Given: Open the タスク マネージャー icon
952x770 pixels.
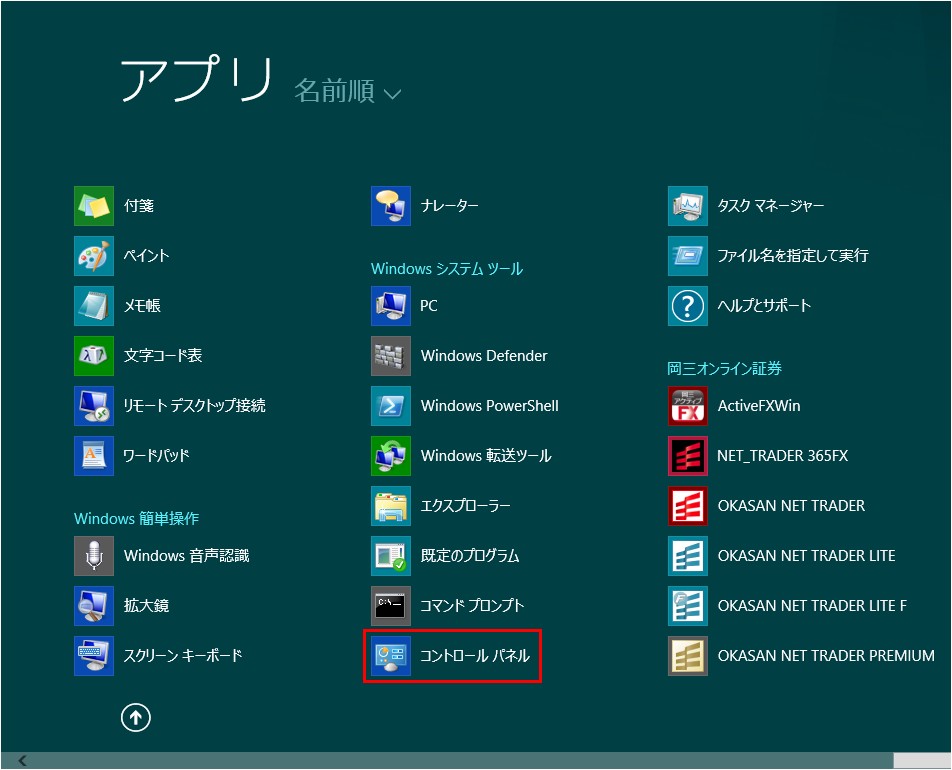Looking at the screenshot, I should tap(688, 206).
